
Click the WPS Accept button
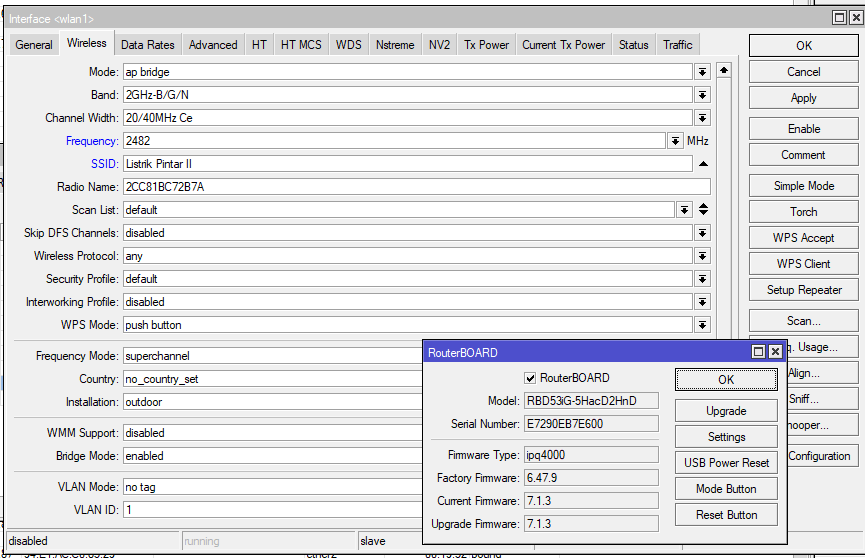click(x=803, y=237)
